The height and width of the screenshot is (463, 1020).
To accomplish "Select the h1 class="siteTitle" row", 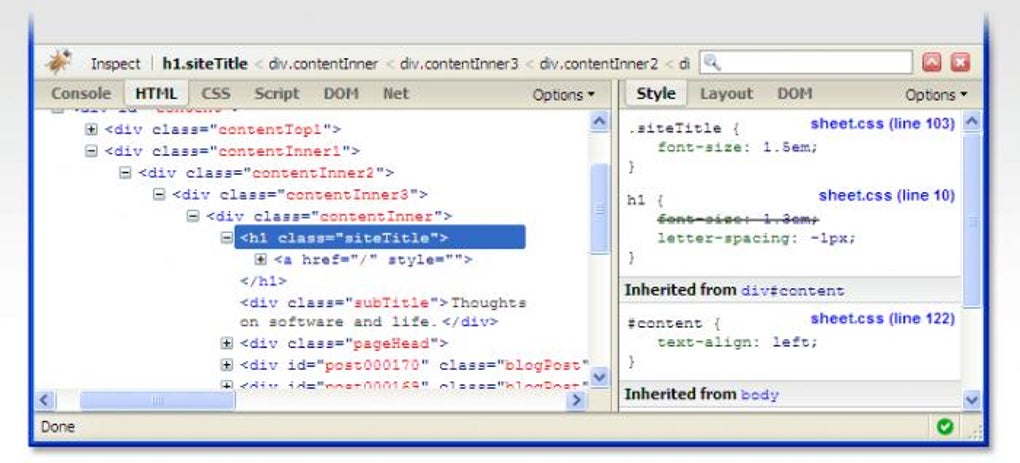I will (x=380, y=237).
